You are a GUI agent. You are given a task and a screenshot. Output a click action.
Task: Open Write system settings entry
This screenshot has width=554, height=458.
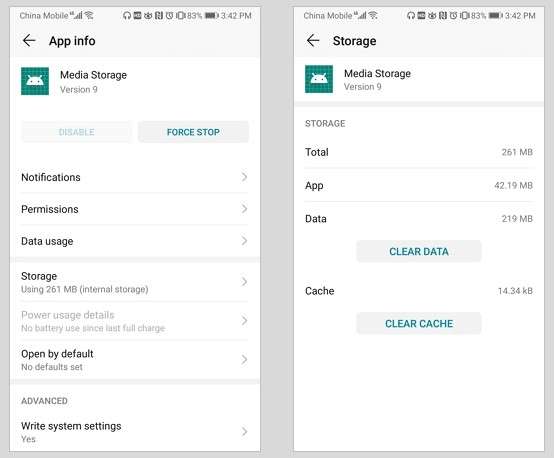click(135, 432)
